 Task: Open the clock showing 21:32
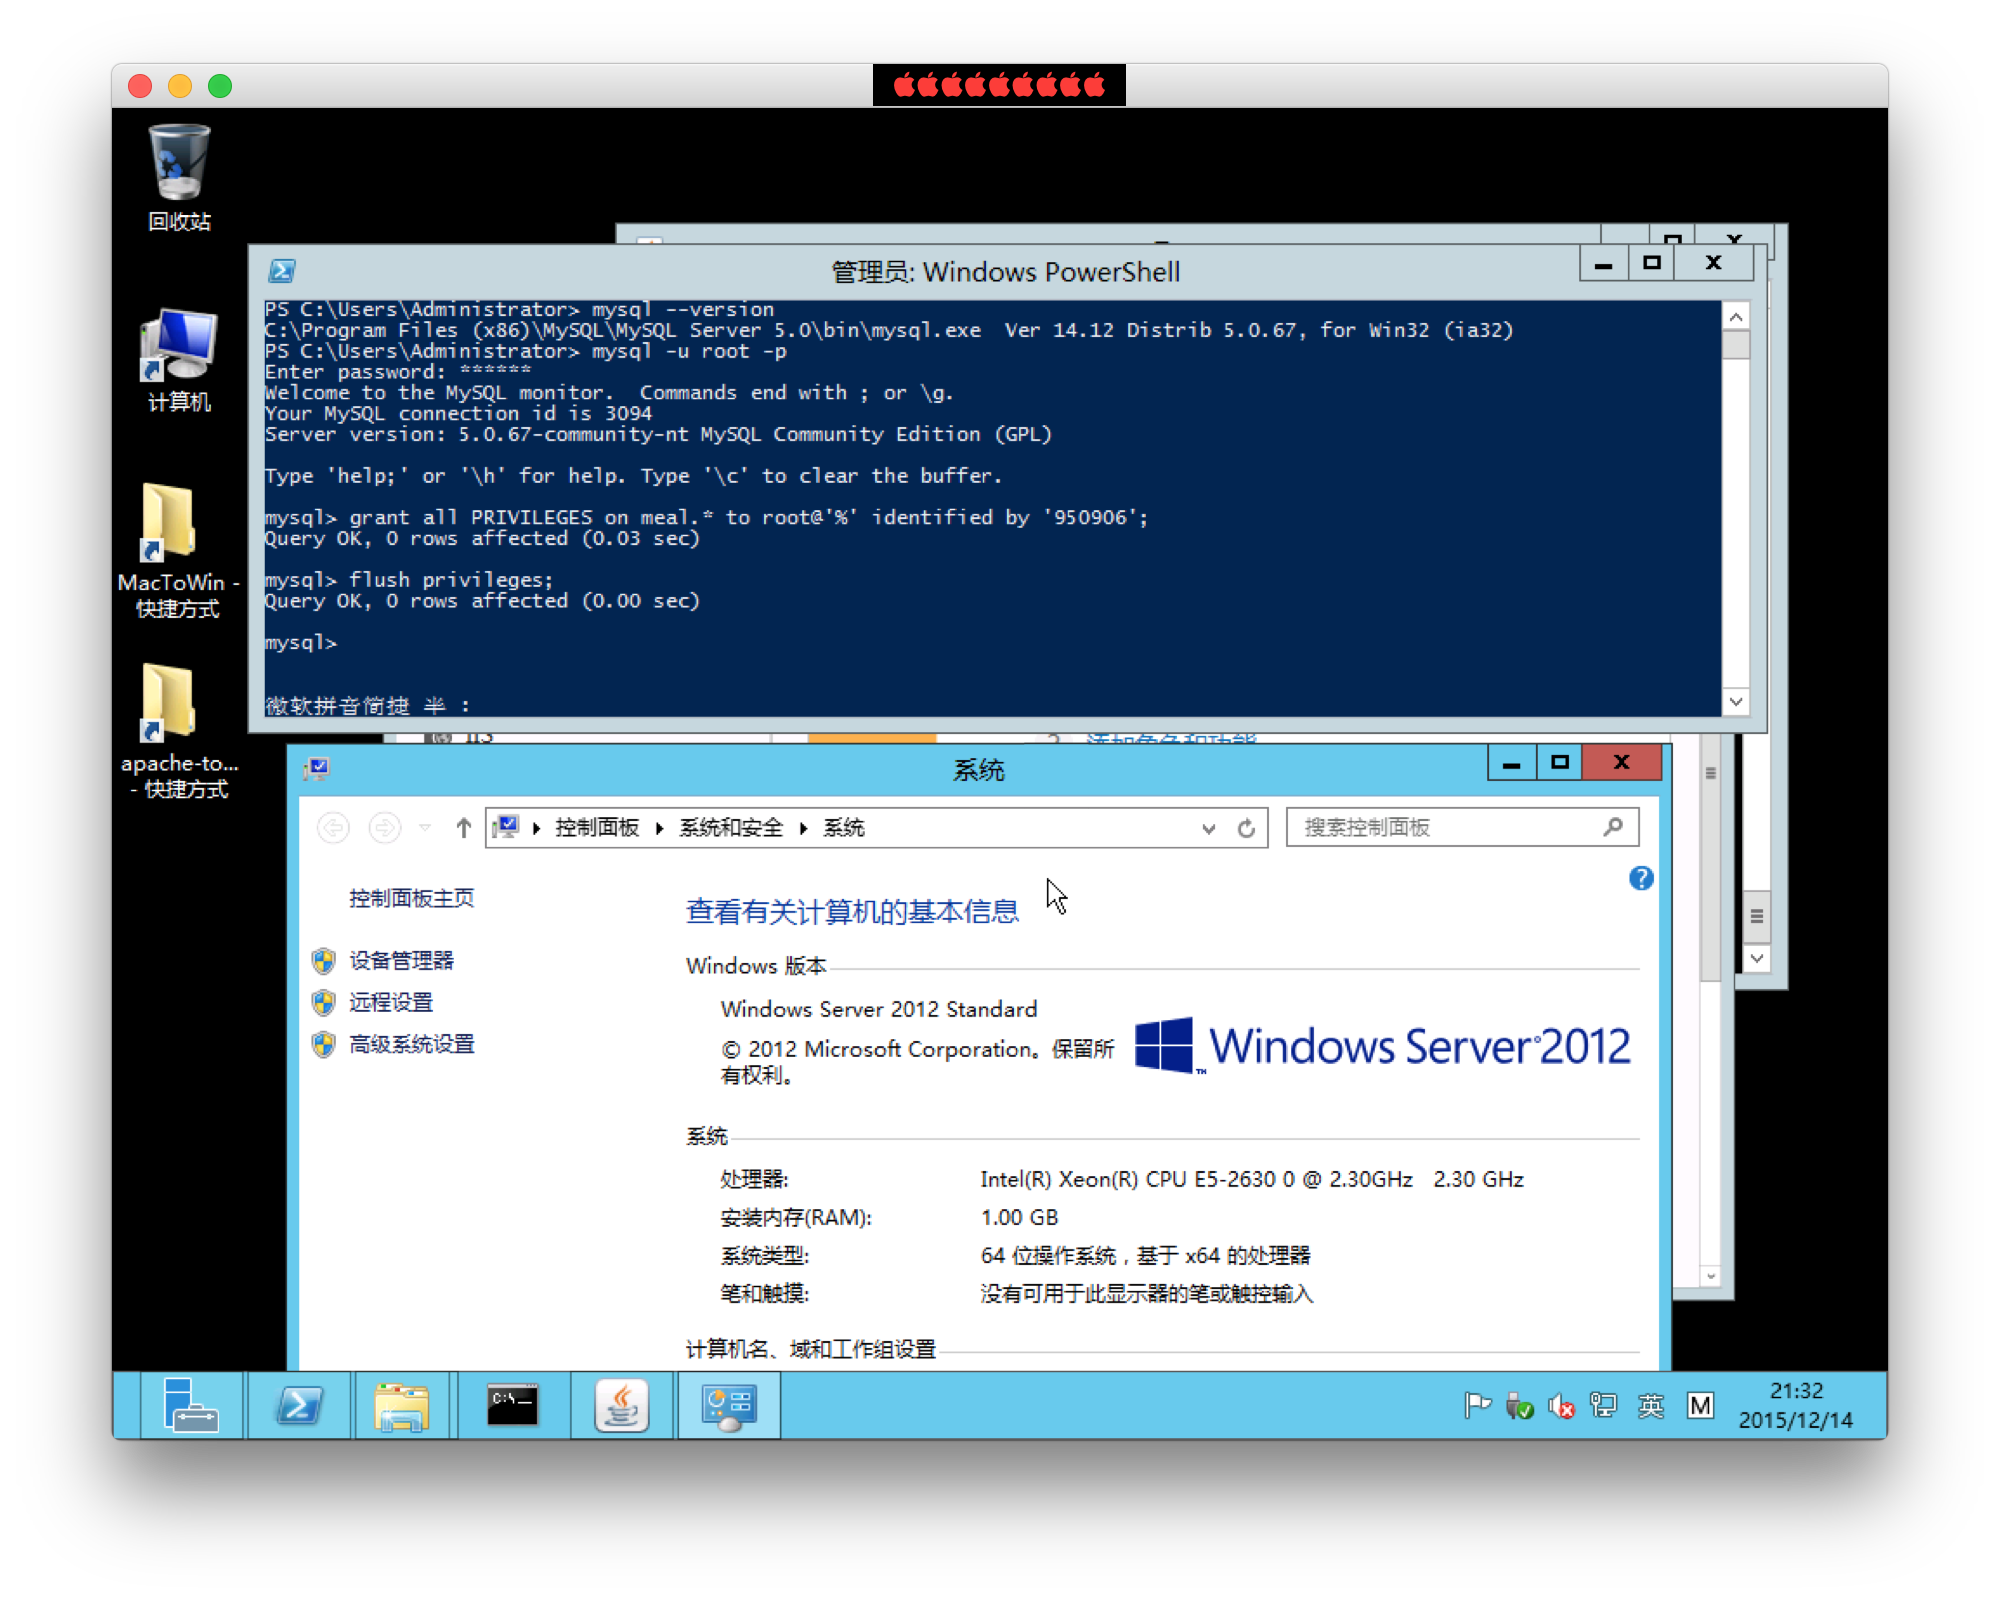[1796, 1405]
